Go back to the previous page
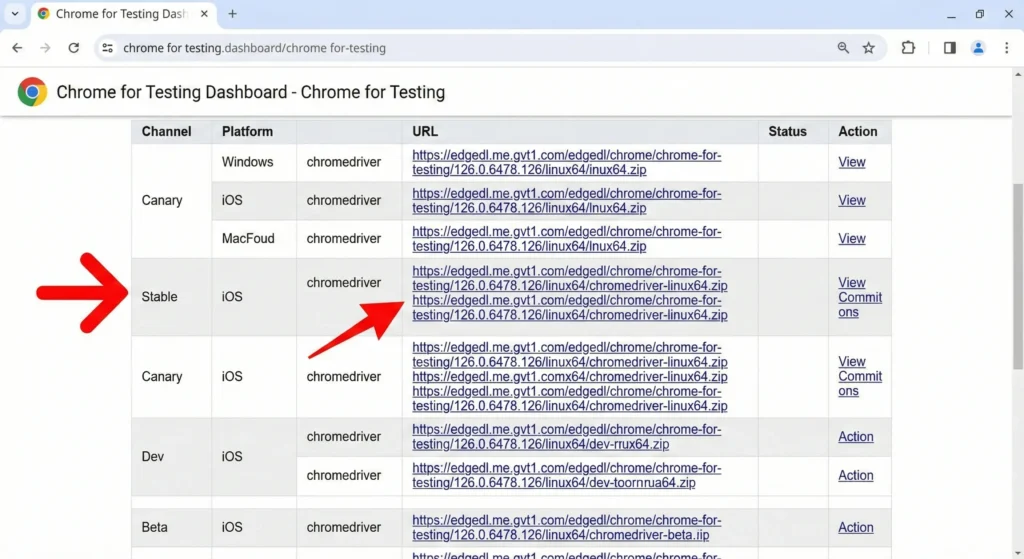This screenshot has height=559, width=1024. coord(17,48)
